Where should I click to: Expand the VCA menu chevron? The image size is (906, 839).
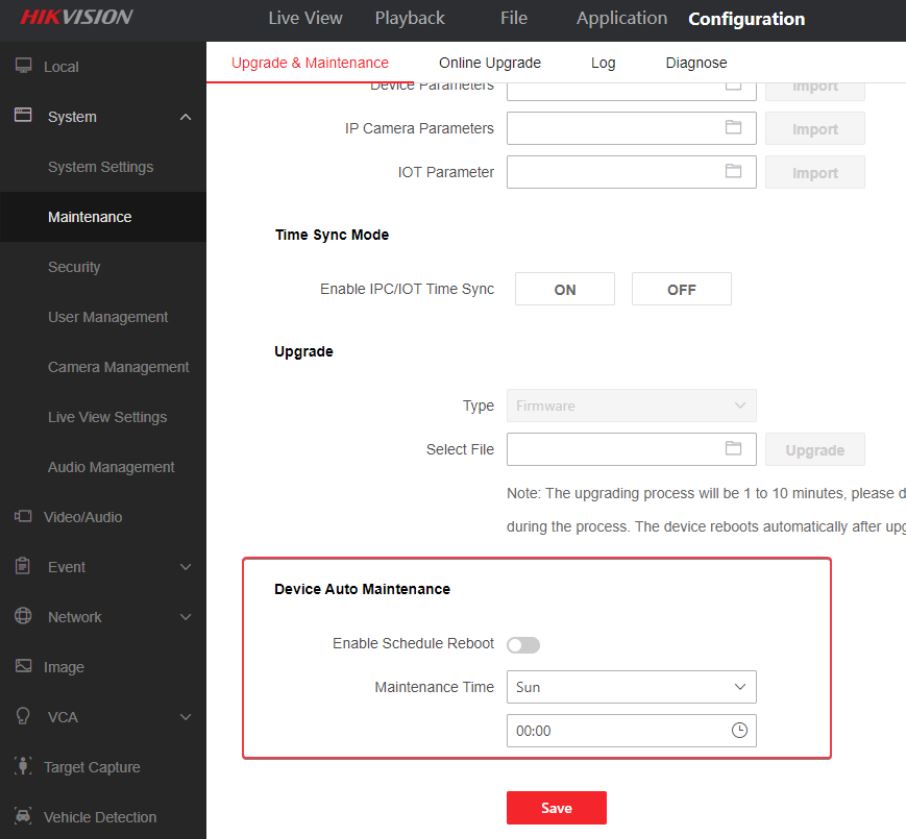point(185,717)
